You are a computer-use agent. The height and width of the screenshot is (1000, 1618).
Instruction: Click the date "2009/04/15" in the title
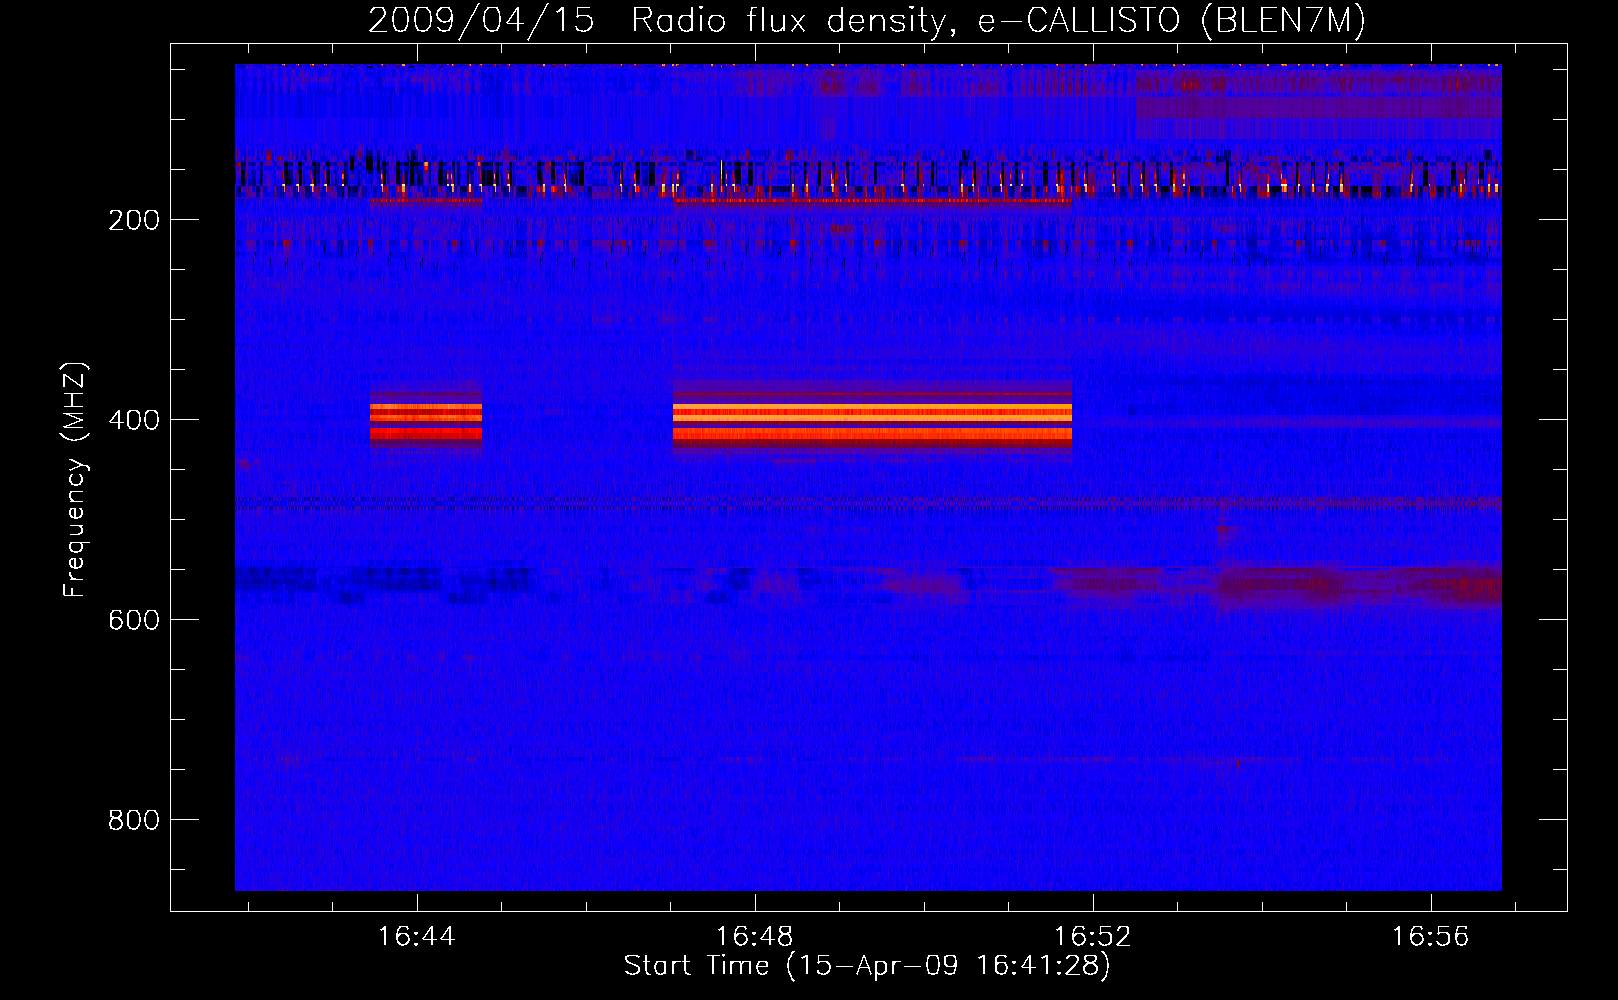481,20
